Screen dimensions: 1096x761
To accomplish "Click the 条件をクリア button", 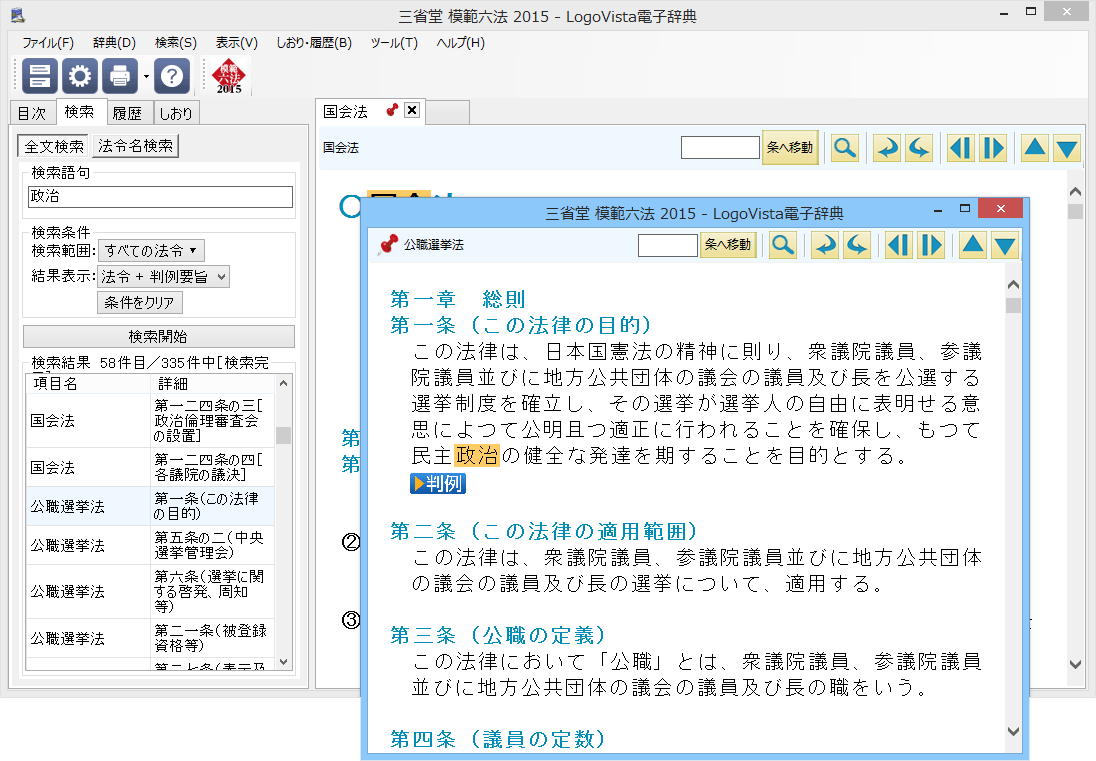I will [140, 302].
